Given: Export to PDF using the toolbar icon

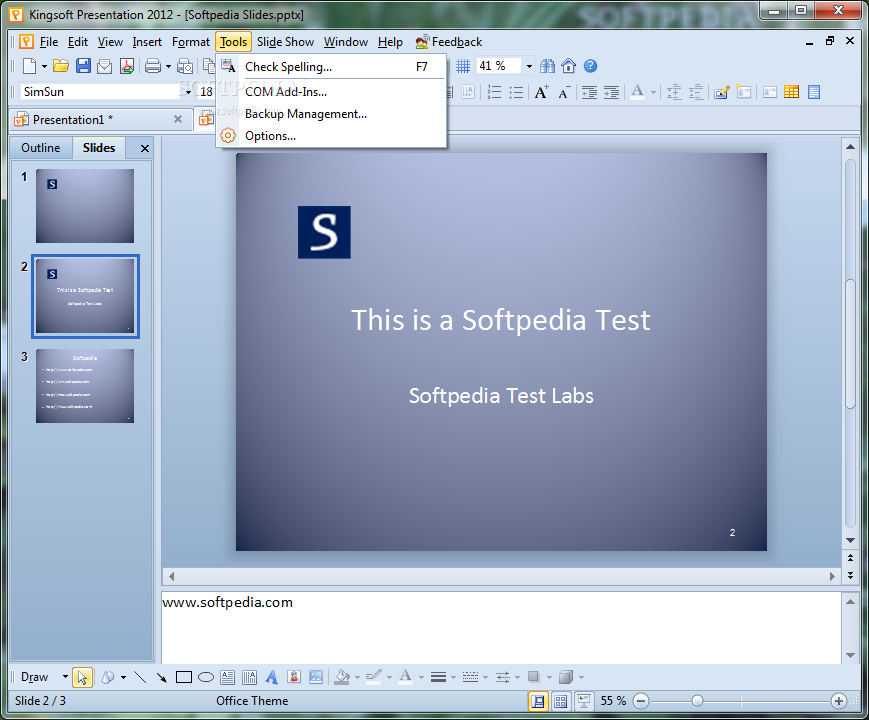Looking at the screenshot, I should 127,66.
